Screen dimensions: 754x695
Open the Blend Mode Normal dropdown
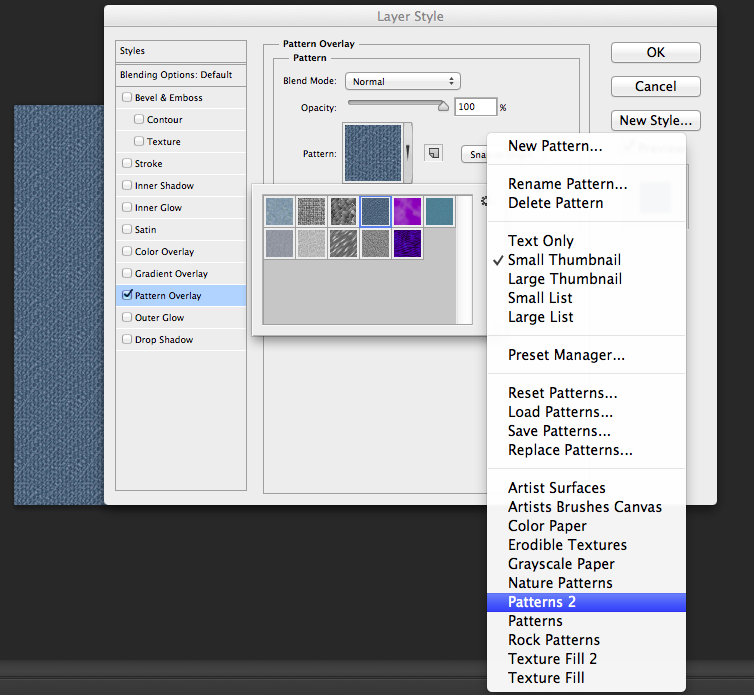tap(402, 81)
